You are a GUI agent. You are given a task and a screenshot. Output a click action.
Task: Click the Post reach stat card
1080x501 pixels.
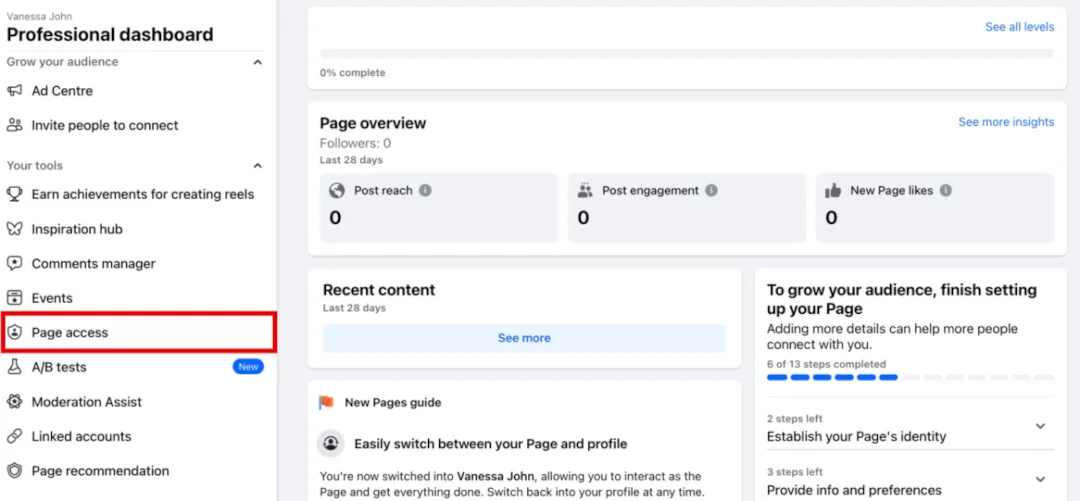439,207
